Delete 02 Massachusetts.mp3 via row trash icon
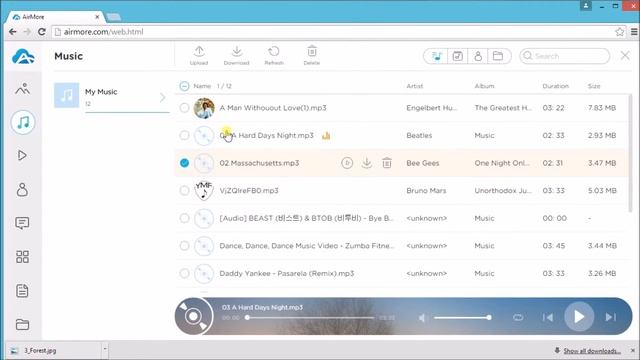This screenshot has height=360, width=640. pyautogui.click(x=387, y=163)
